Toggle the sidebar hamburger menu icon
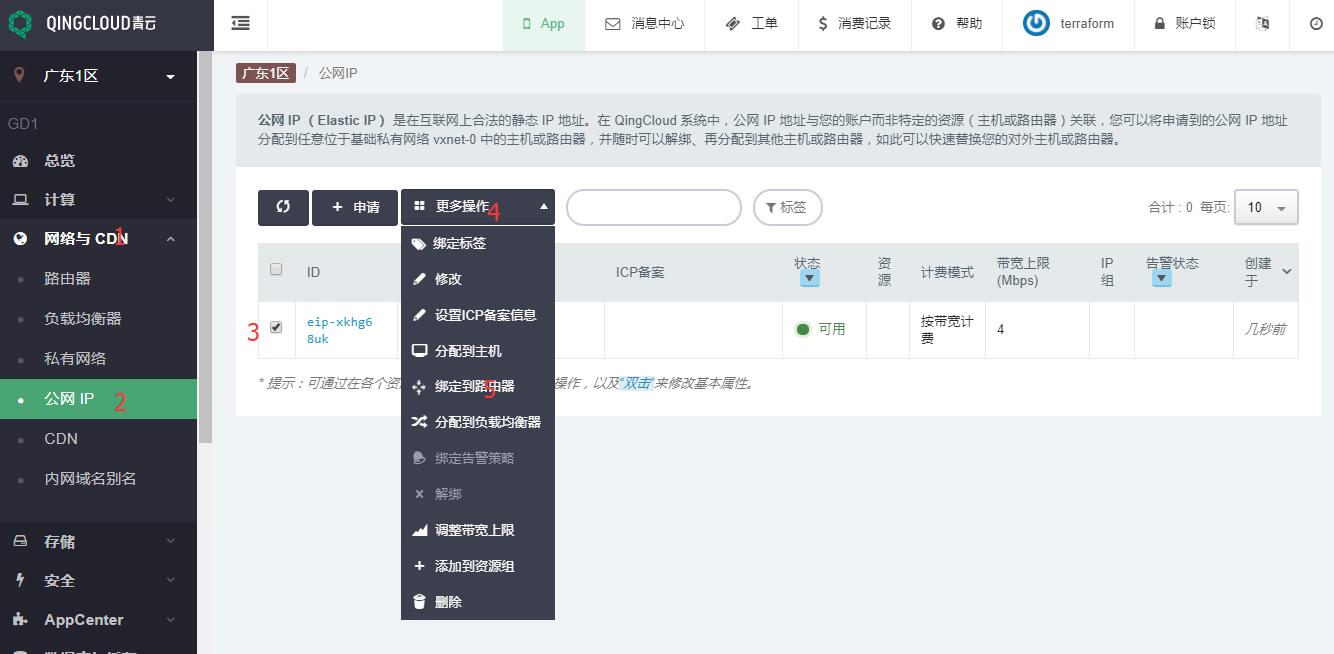Image resolution: width=1334 pixels, height=654 pixels. tap(241, 23)
